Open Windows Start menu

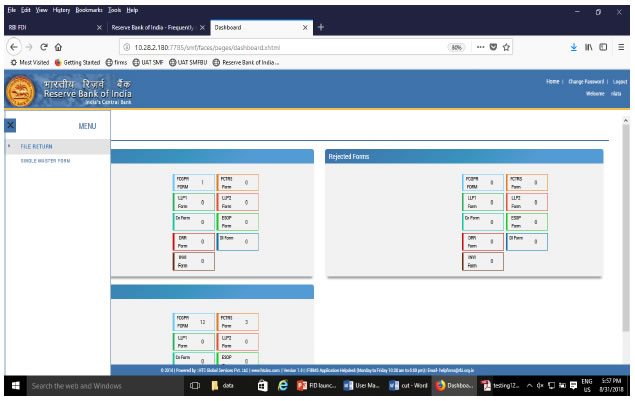coord(14,386)
